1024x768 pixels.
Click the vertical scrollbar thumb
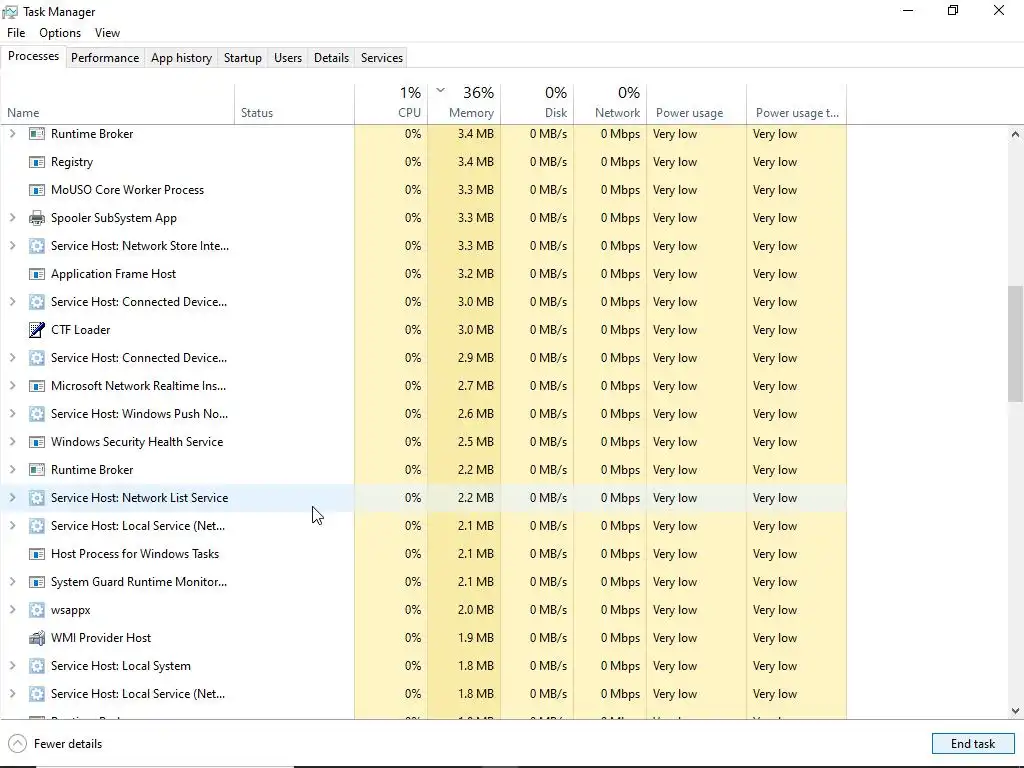(x=1016, y=344)
